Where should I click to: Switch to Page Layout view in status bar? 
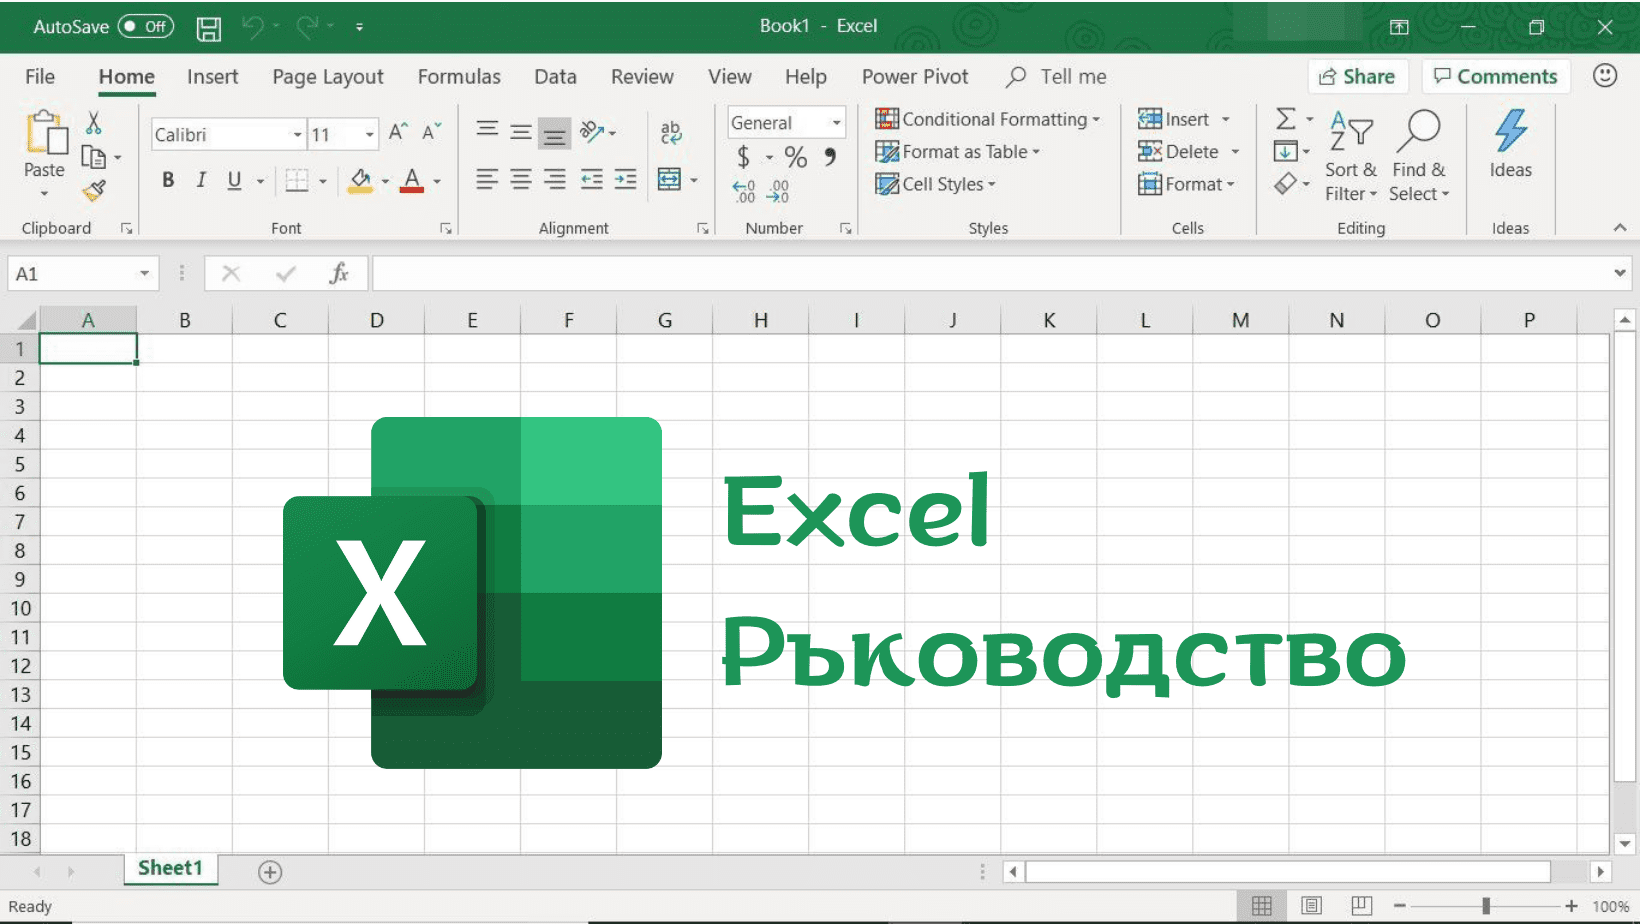(1312, 906)
